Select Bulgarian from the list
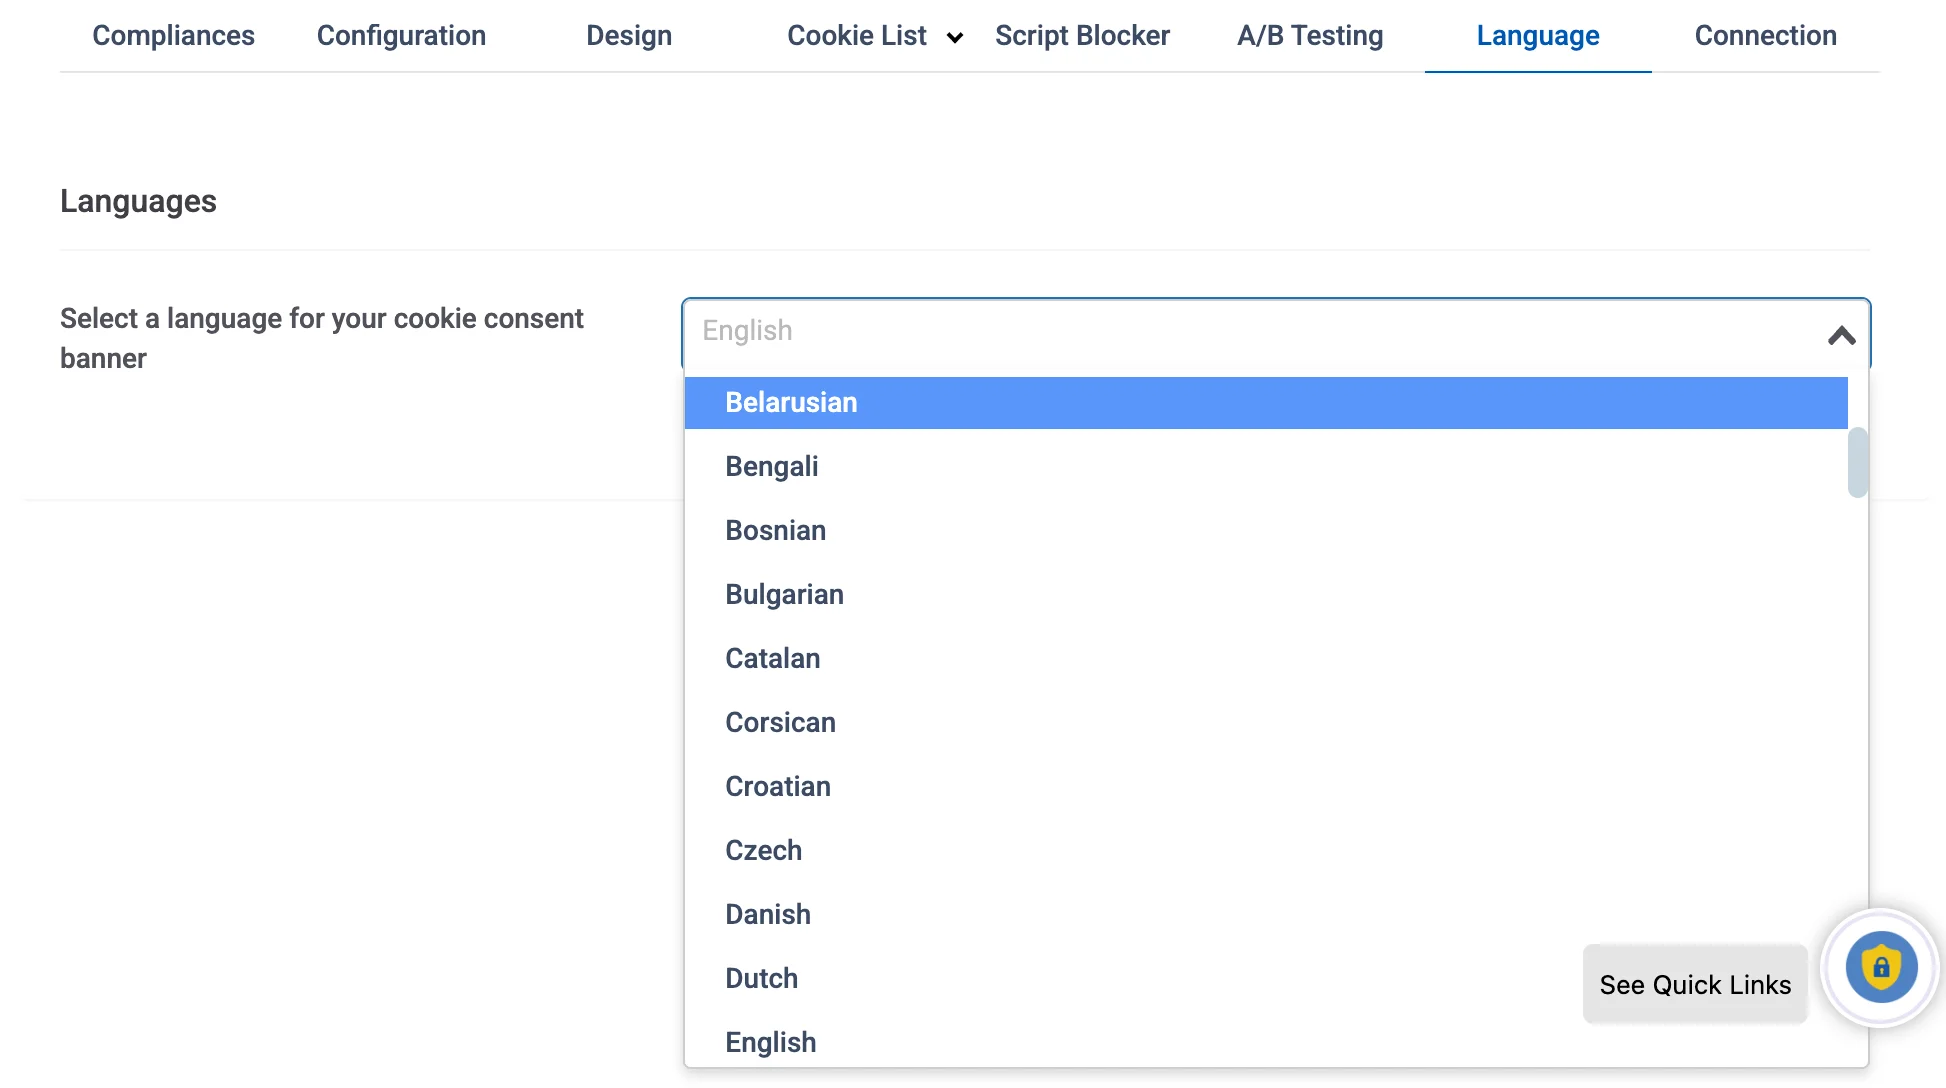Image resolution: width=1946 pixels, height=1088 pixels. [x=1266, y=595]
